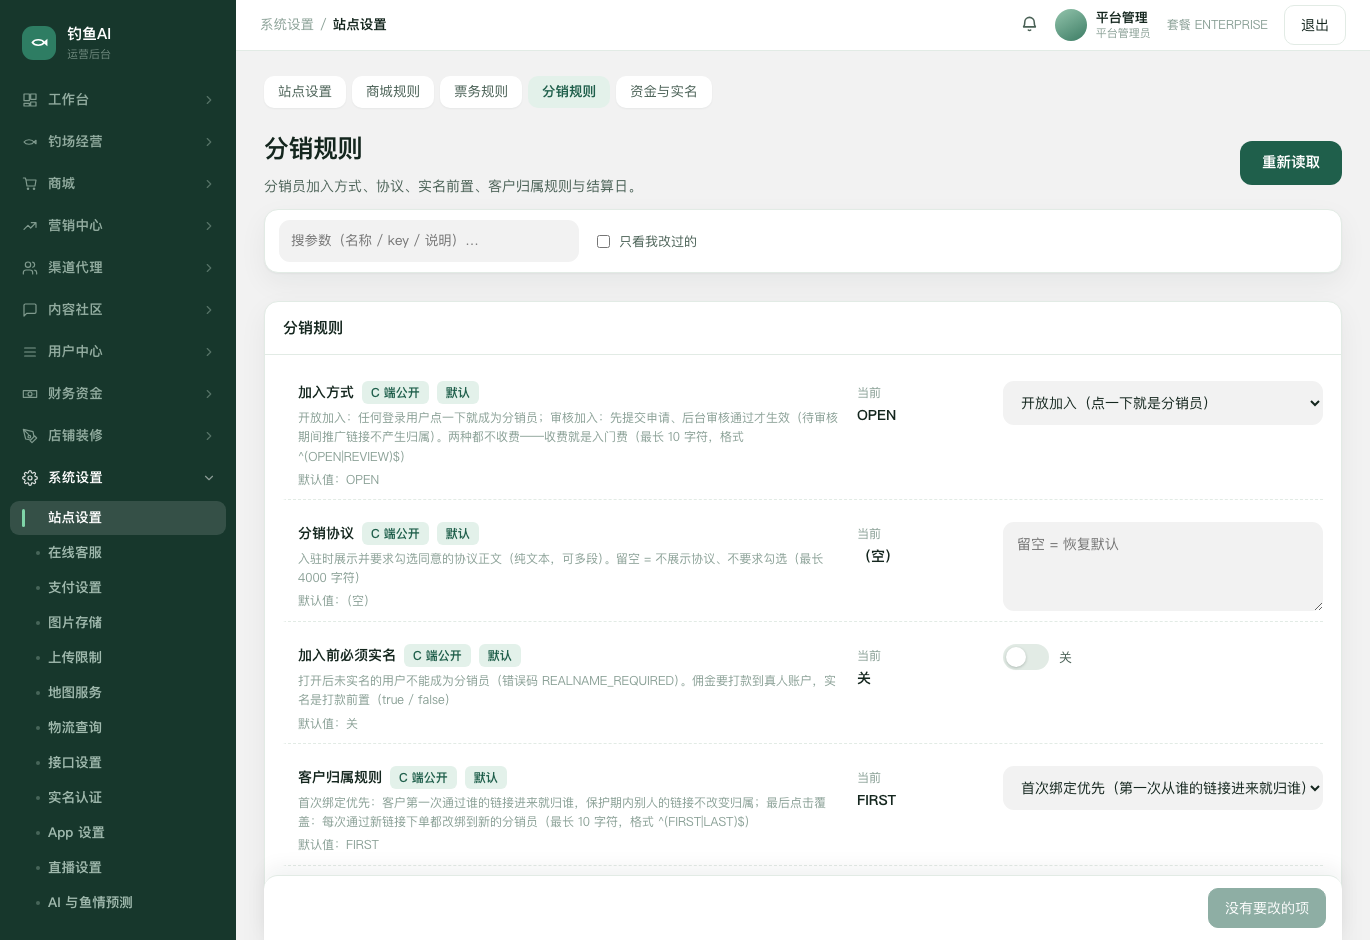
Task: Click the 系统设置 breadcrumb link
Action: coord(287,24)
